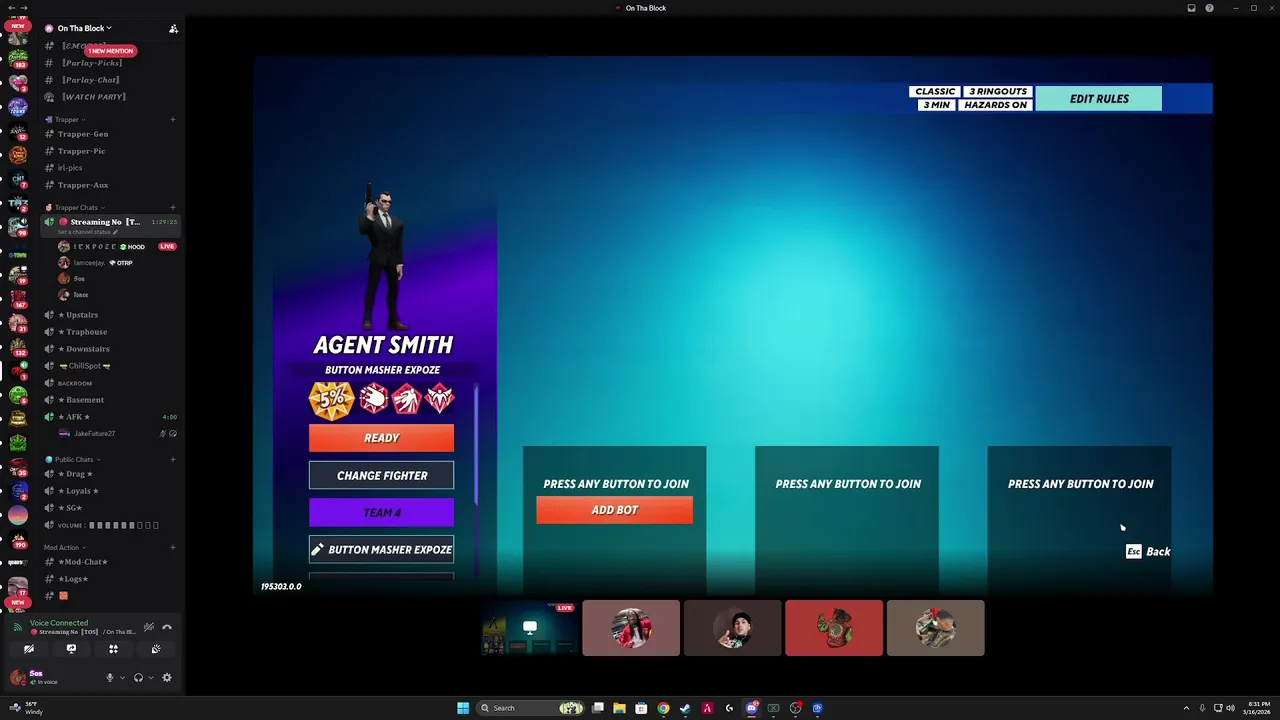1280x720 pixels.
Task: Add a channel to Public Chats category
Action: [172, 460]
